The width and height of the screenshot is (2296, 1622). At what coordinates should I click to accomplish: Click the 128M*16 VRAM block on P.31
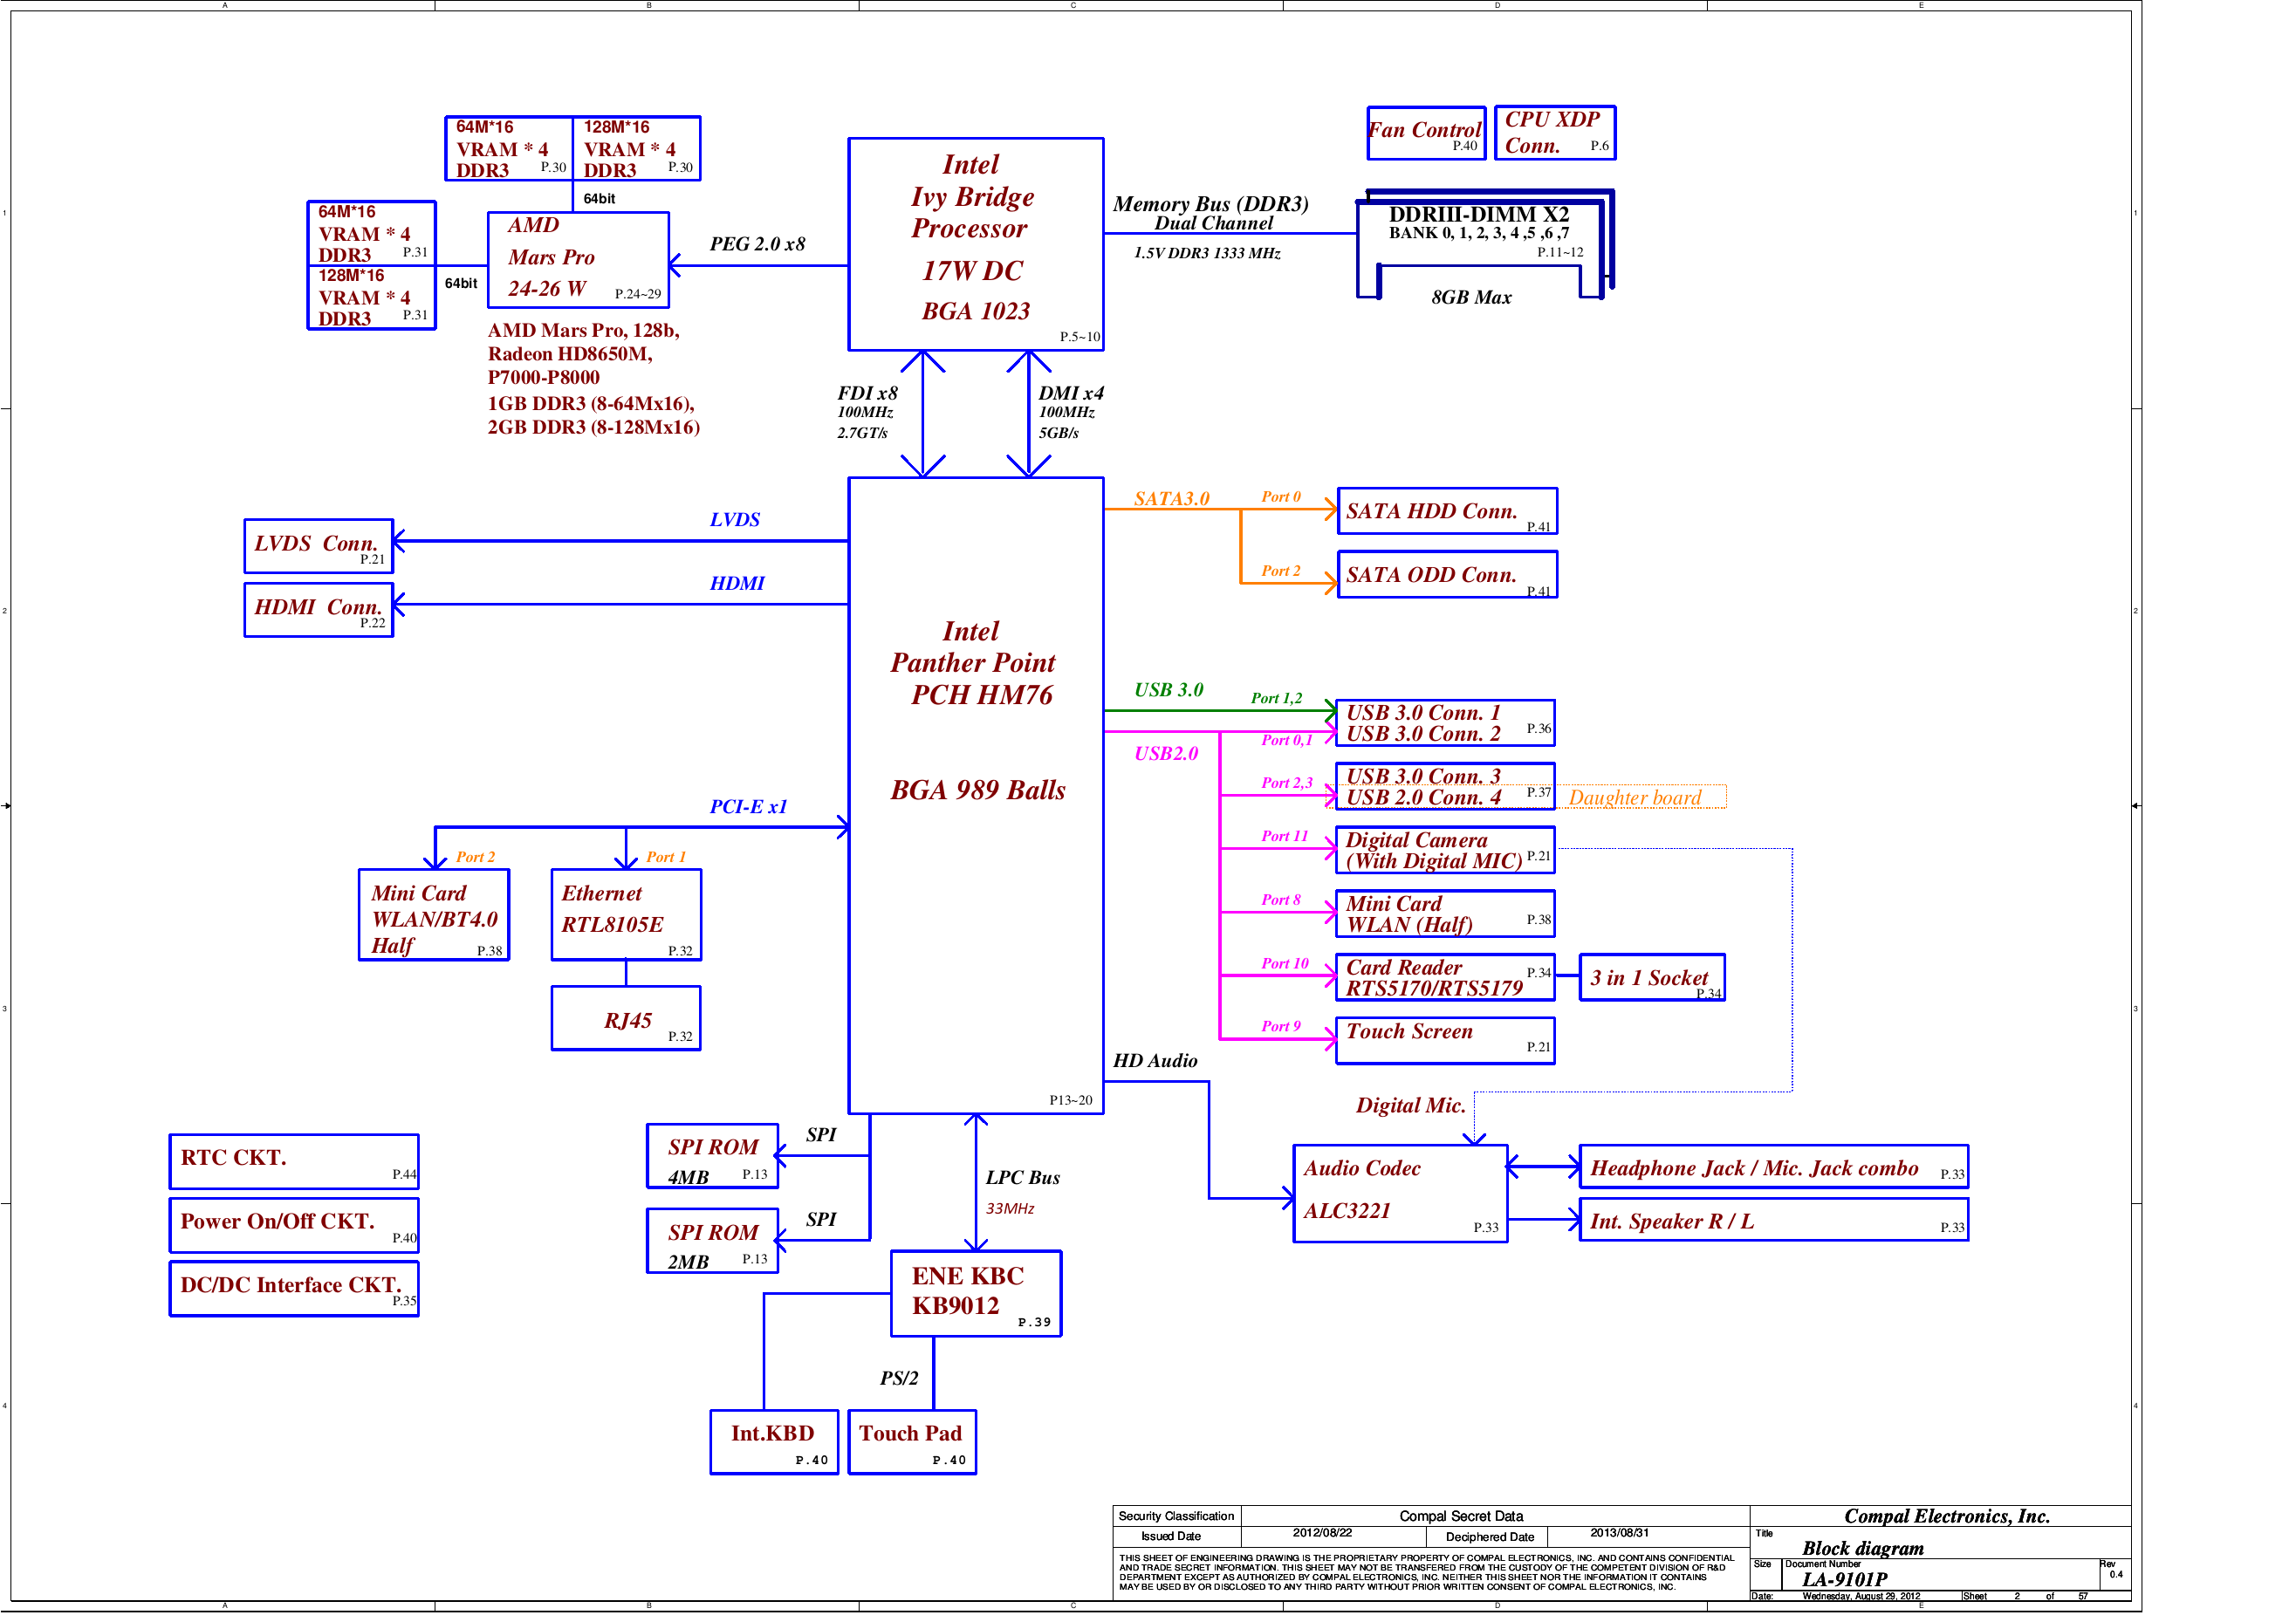pos(371,297)
